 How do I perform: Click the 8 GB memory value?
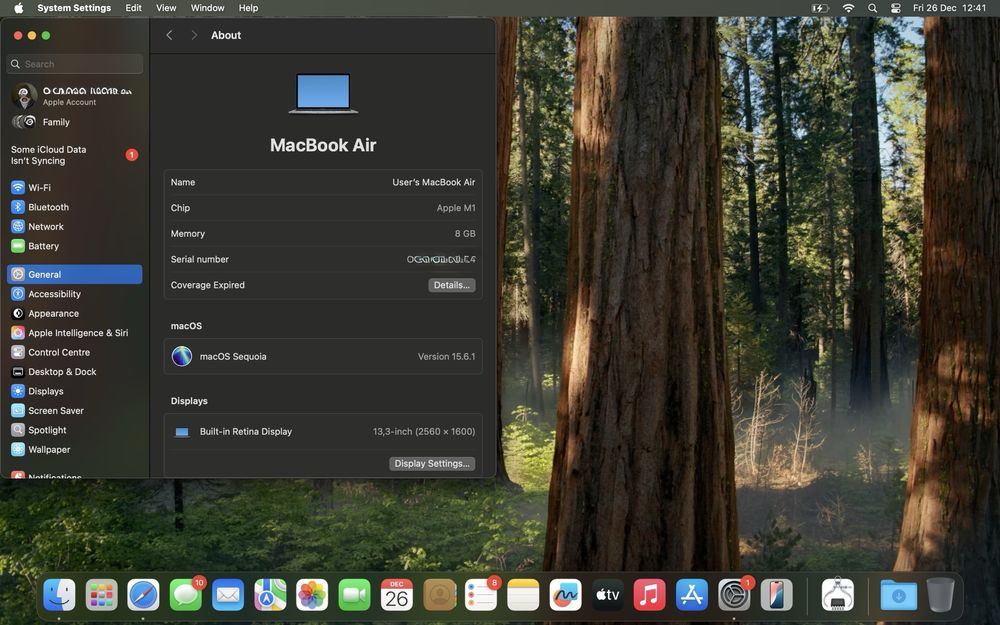465,233
